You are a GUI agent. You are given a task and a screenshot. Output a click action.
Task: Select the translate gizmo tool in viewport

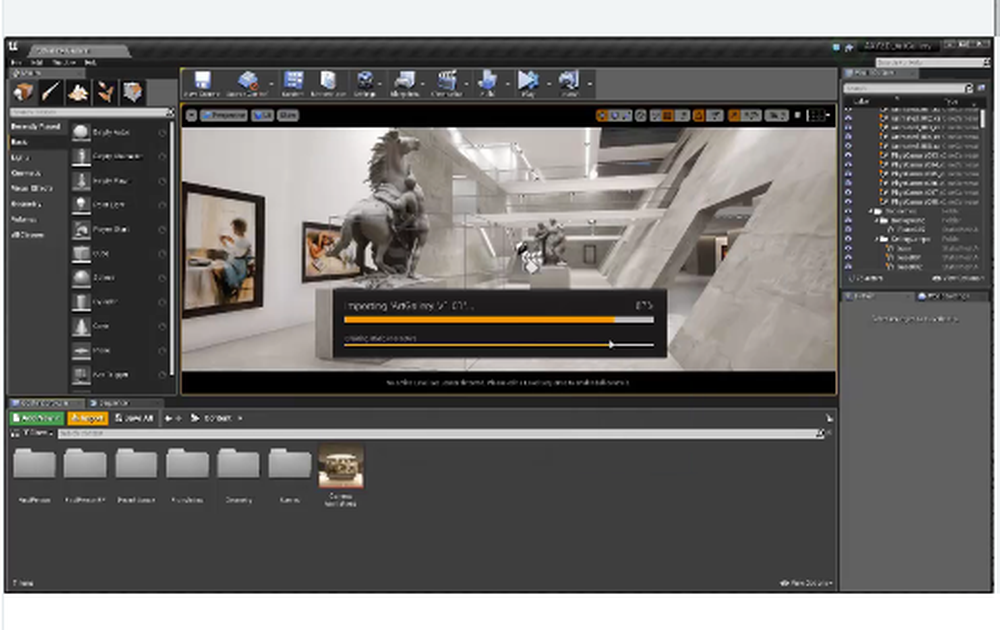point(603,115)
